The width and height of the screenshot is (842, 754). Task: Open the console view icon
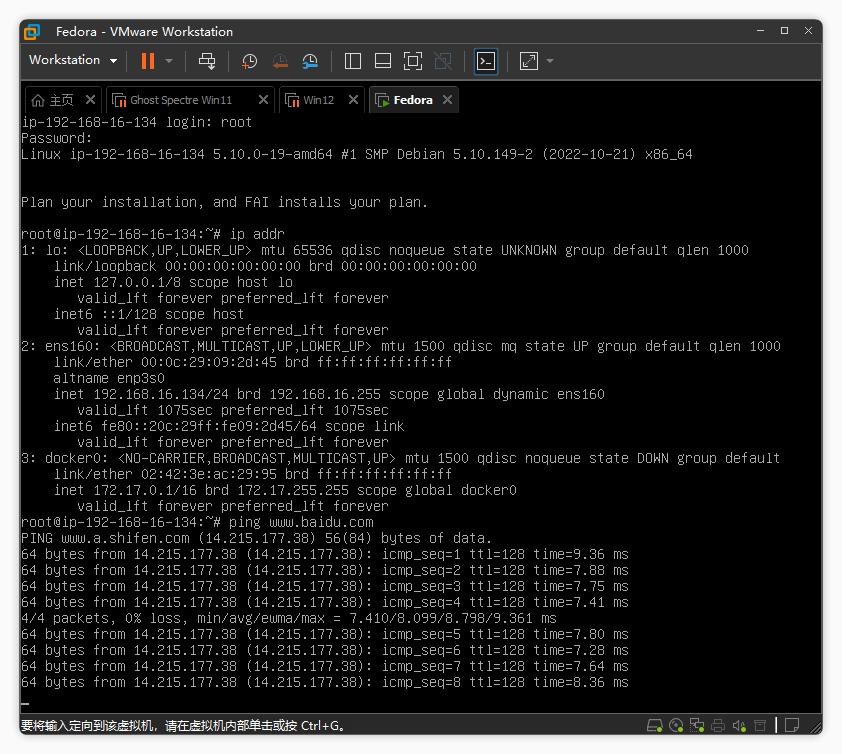(x=485, y=61)
